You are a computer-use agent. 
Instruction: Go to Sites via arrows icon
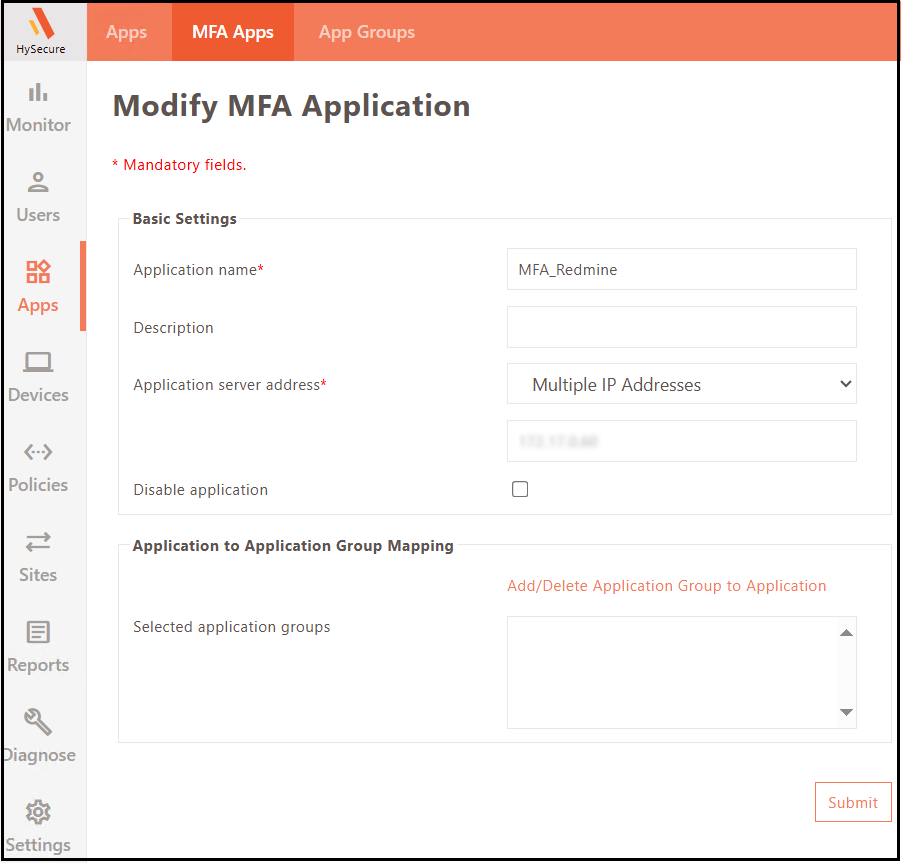click(x=38, y=542)
